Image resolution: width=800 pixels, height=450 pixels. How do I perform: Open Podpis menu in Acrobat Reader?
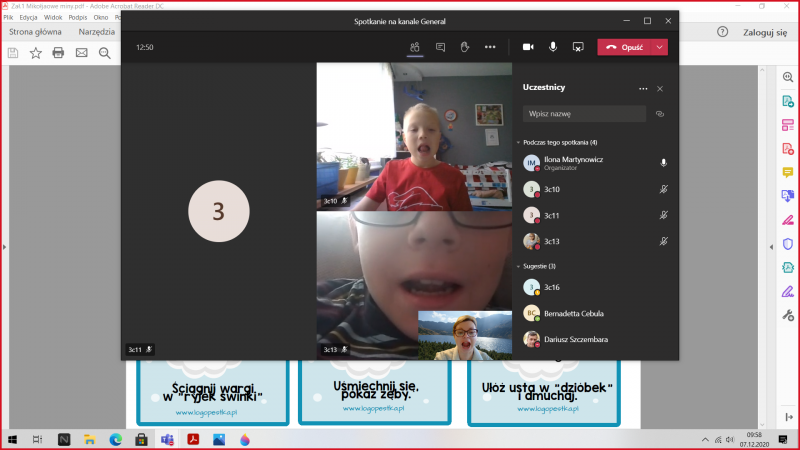point(78,17)
